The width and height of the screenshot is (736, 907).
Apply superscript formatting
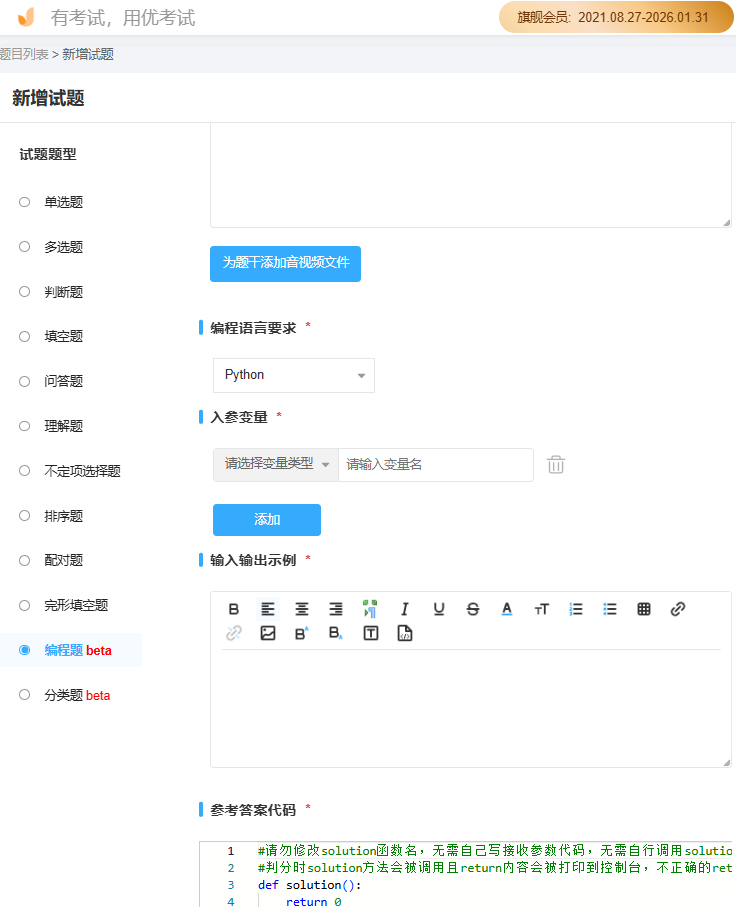(302, 633)
